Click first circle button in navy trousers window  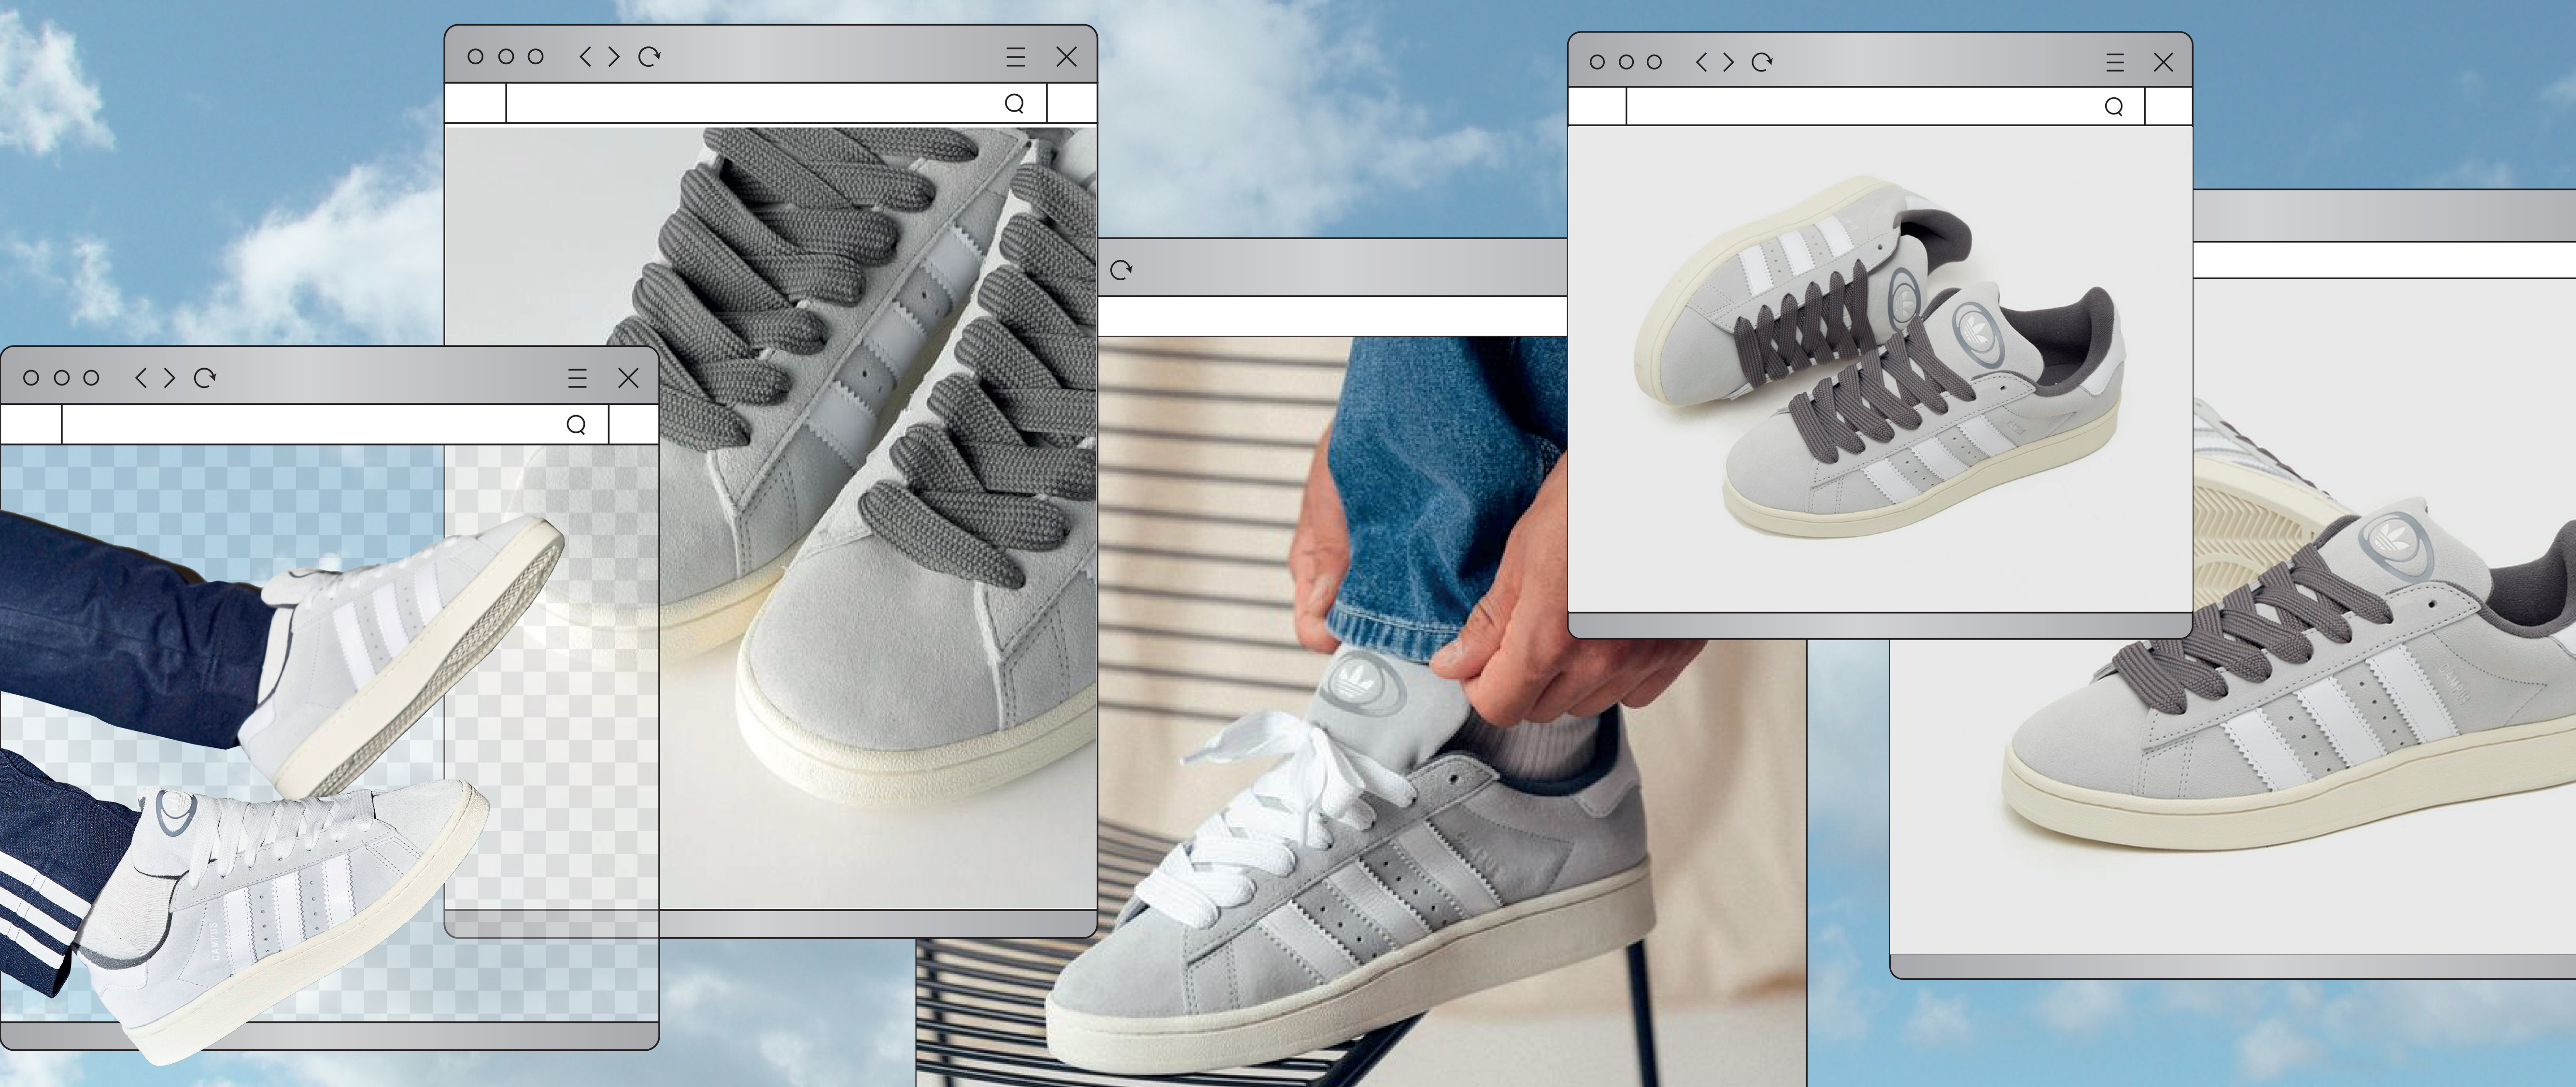[x=31, y=377]
